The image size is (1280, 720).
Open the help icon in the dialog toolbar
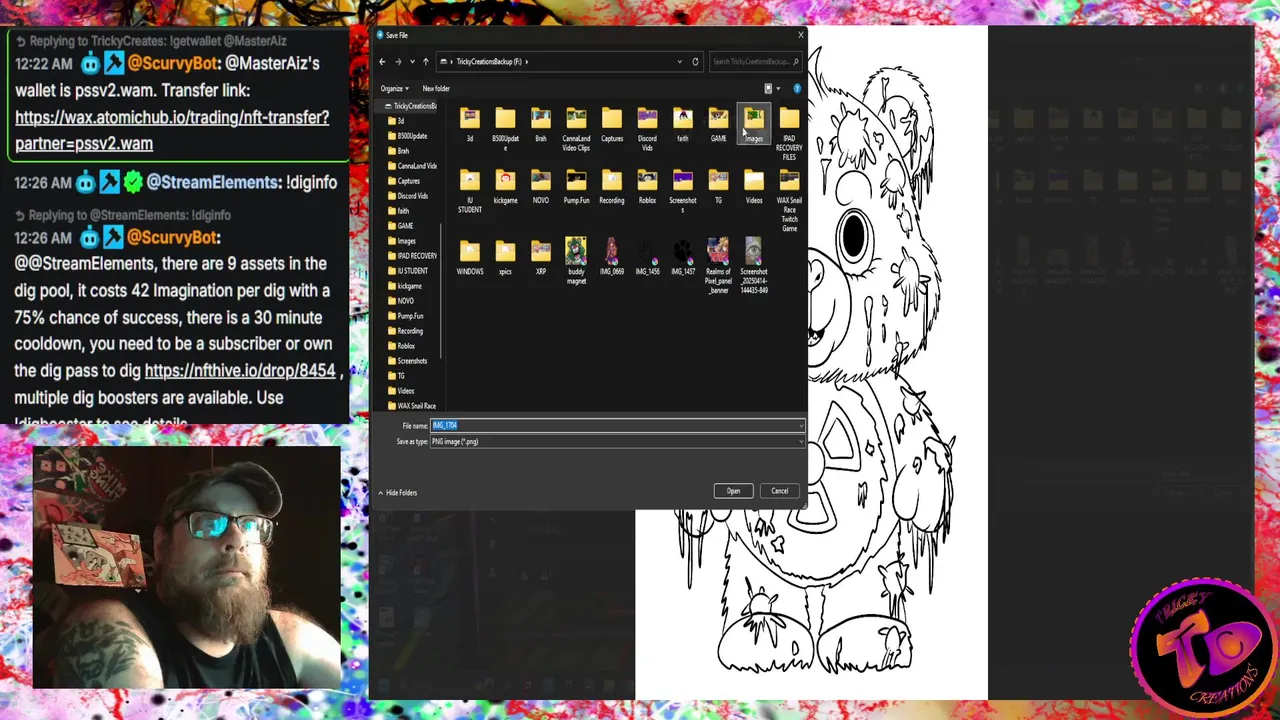[x=797, y=88]
